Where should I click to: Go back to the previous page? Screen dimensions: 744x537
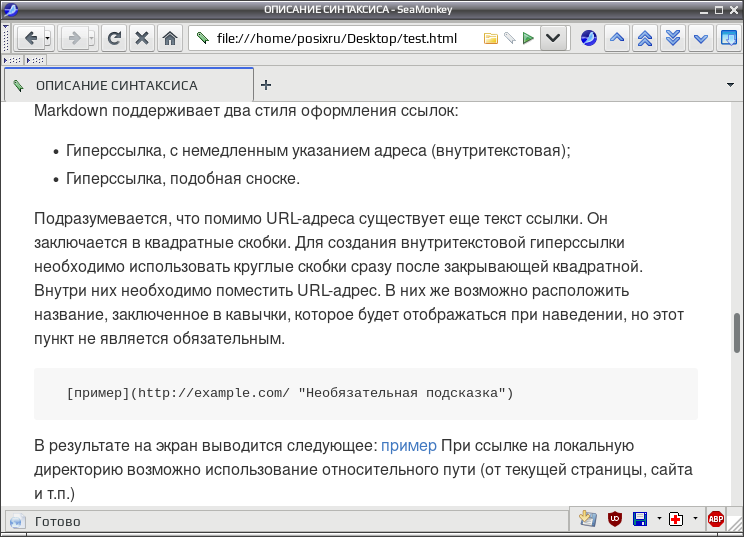[31, 38]
